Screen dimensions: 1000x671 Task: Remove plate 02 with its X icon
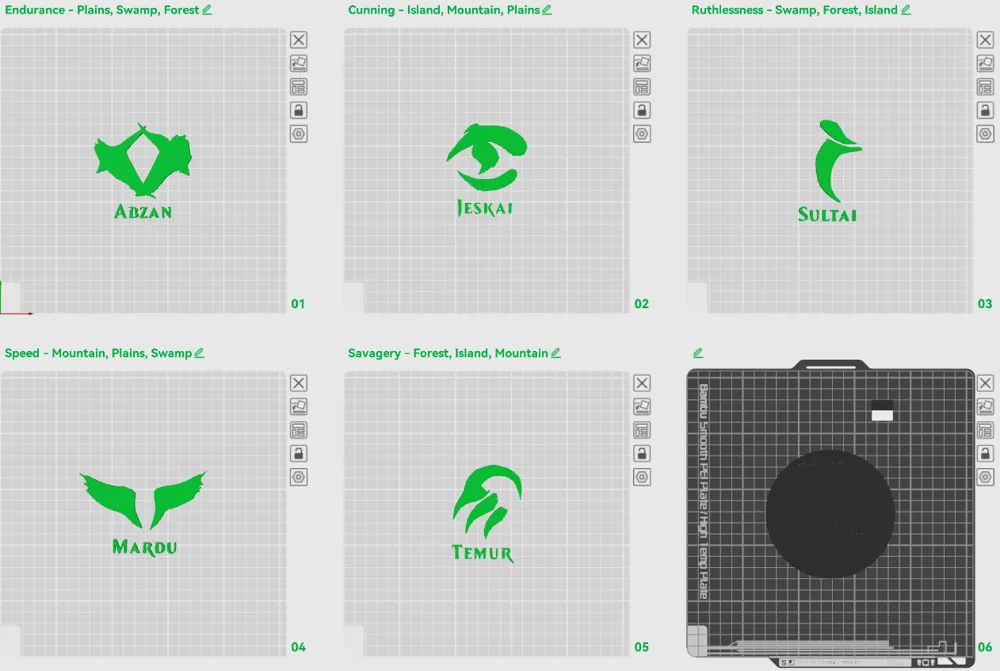pyautogui.click(x=642, y=40)
